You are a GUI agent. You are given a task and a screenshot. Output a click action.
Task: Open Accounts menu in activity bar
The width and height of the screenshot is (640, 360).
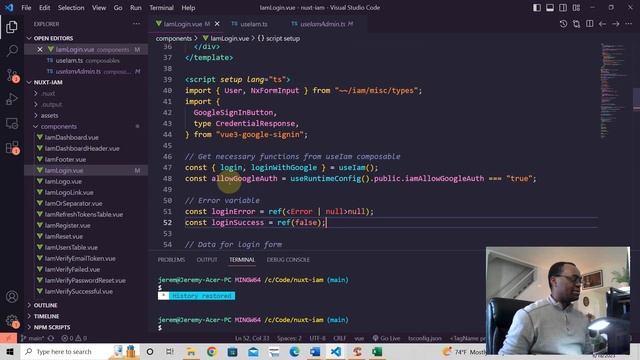pos(12,296)
